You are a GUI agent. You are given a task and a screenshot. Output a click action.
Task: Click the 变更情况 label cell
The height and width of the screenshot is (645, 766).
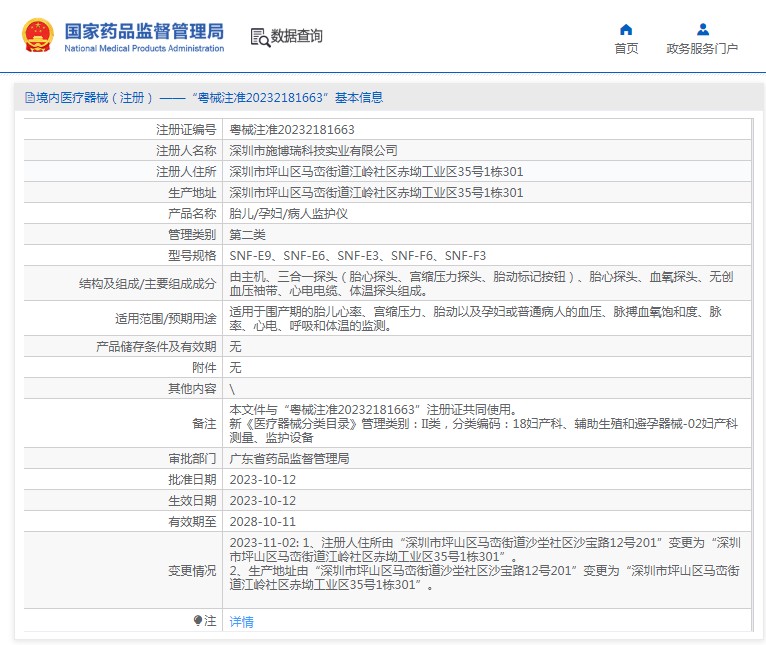[123, 570]
